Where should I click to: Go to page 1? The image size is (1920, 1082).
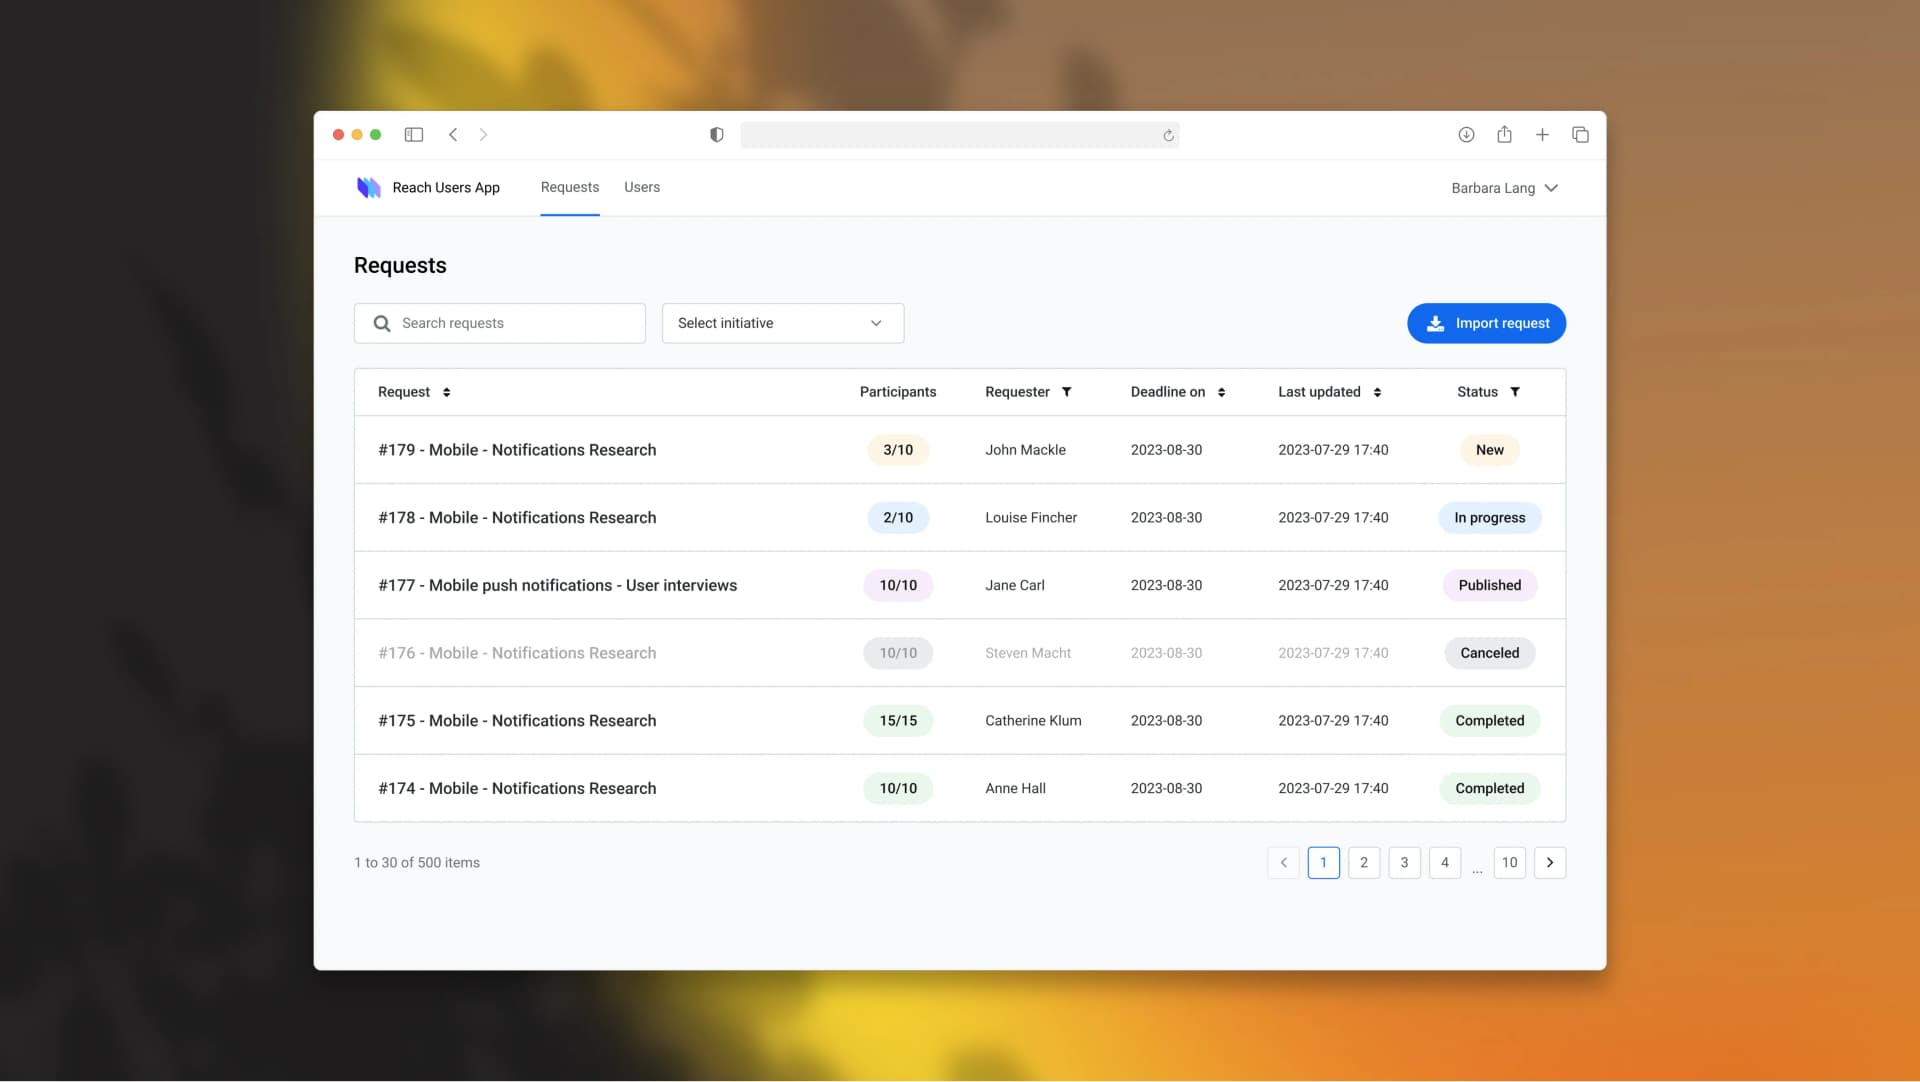point(1323,863)
